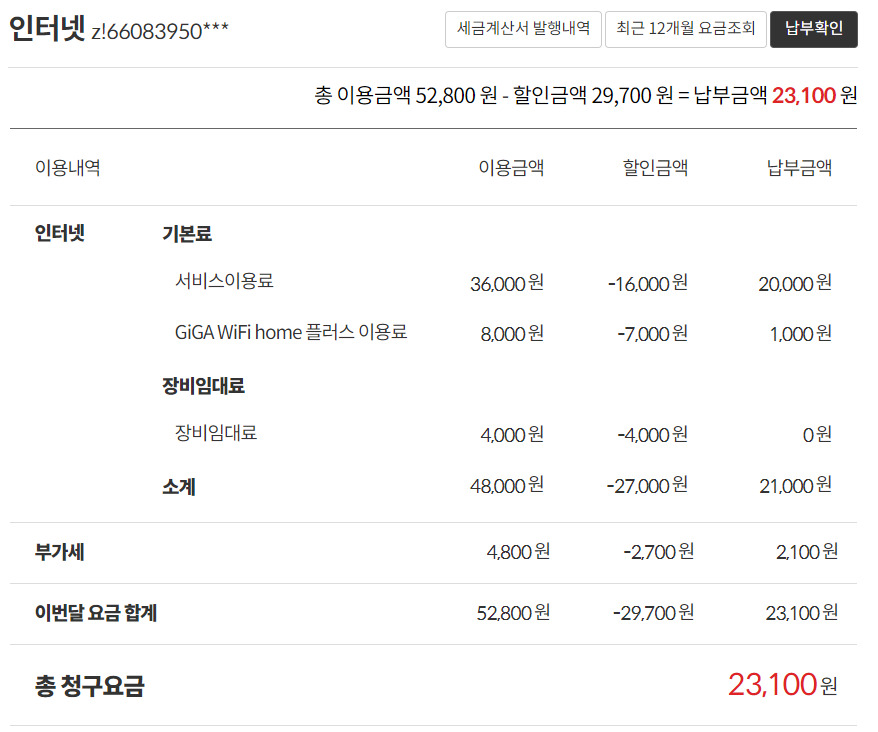Click the 이용금액 column header

click(x=511, y=167)
